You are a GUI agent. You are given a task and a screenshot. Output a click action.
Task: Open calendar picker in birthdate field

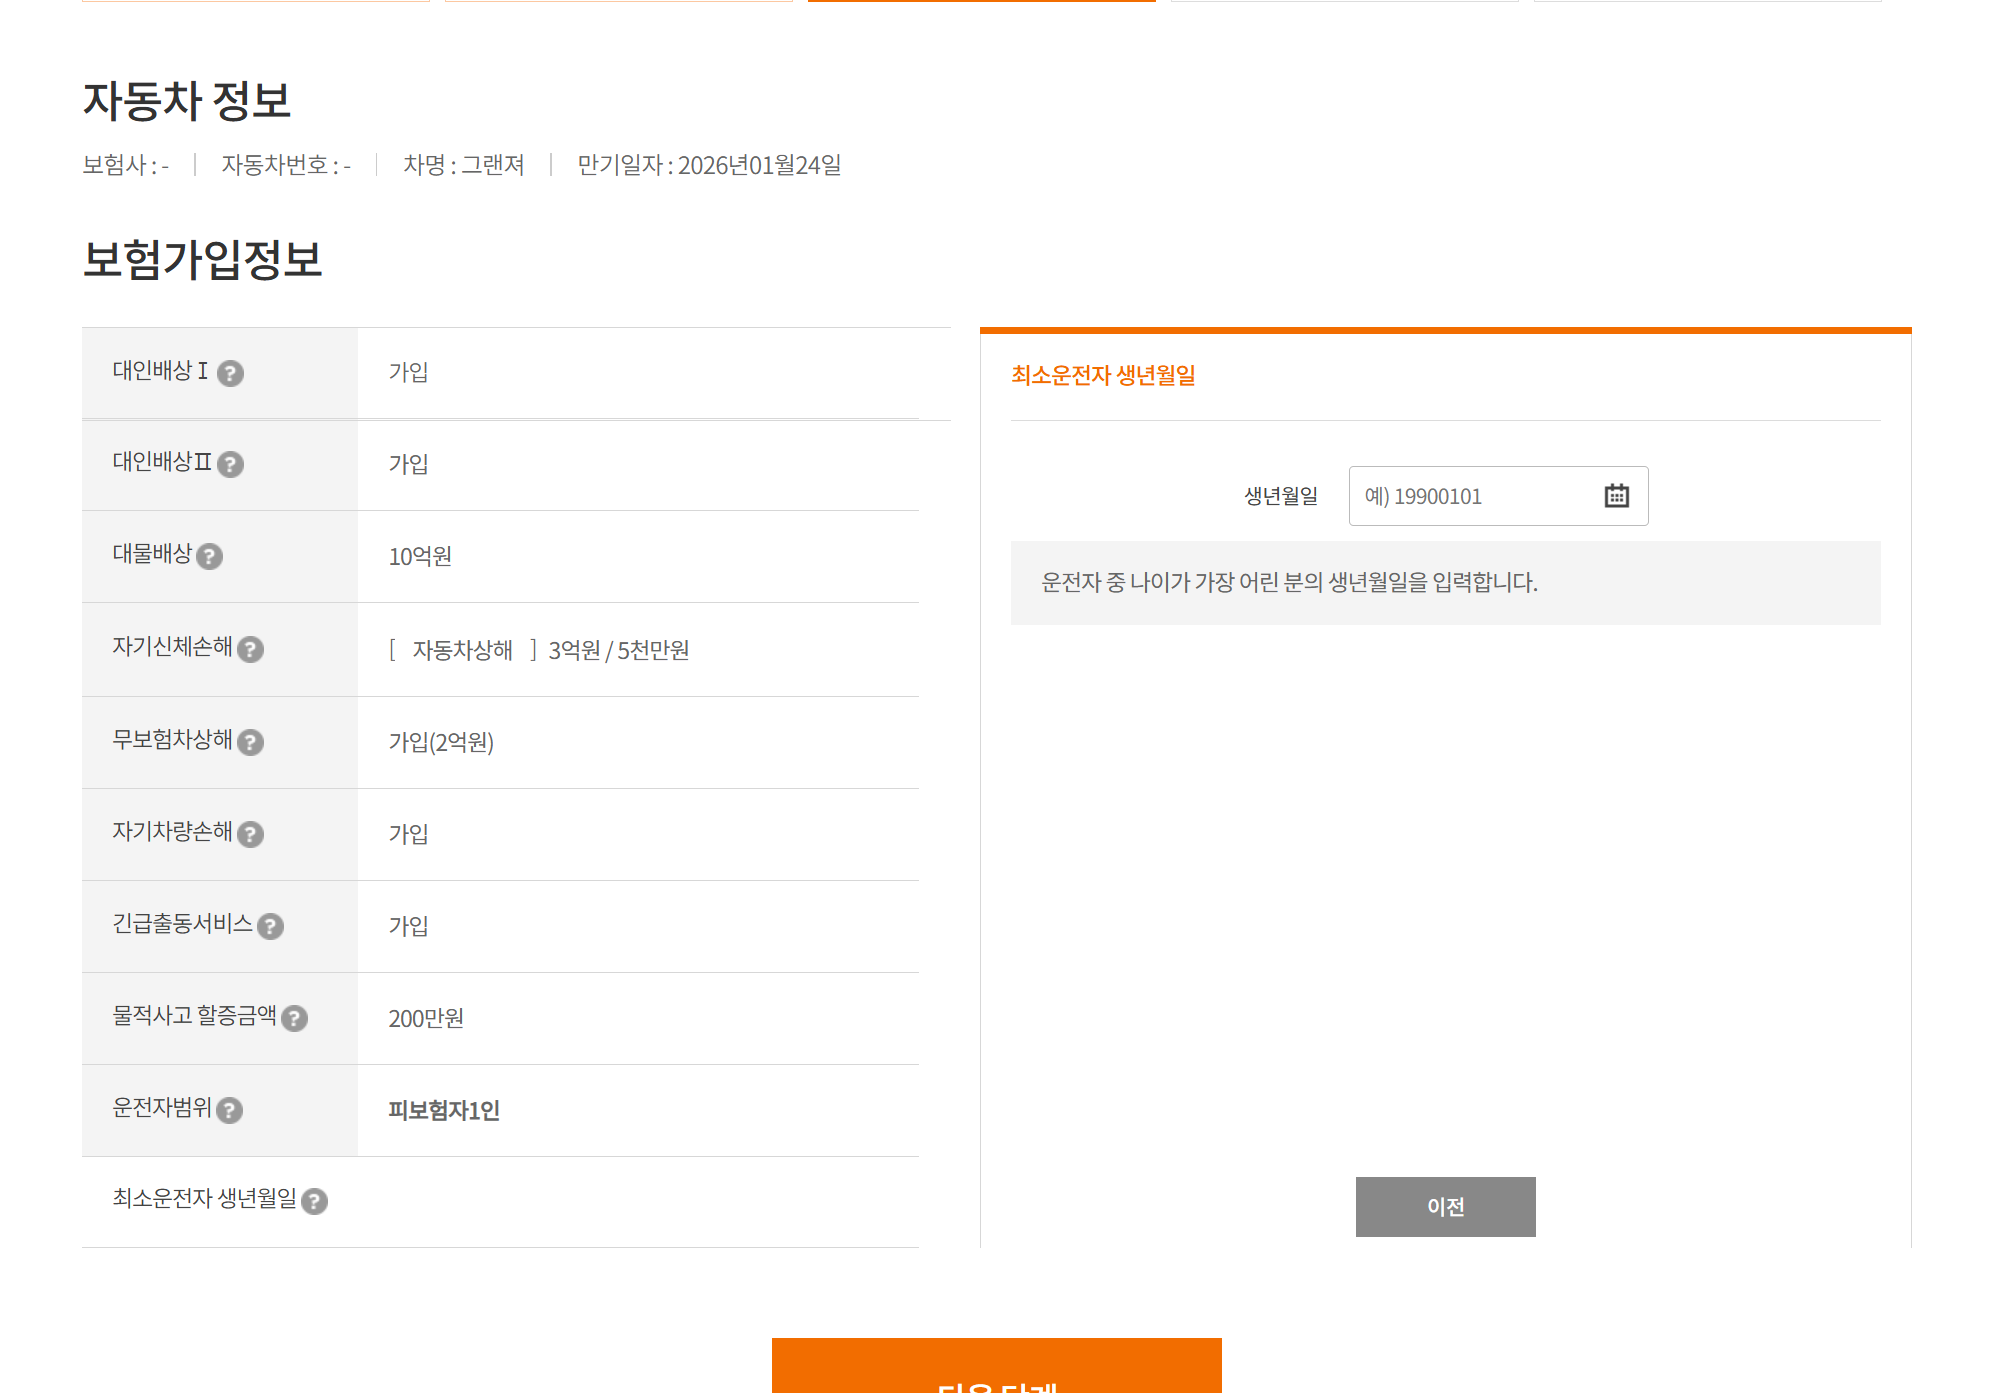1616,496
